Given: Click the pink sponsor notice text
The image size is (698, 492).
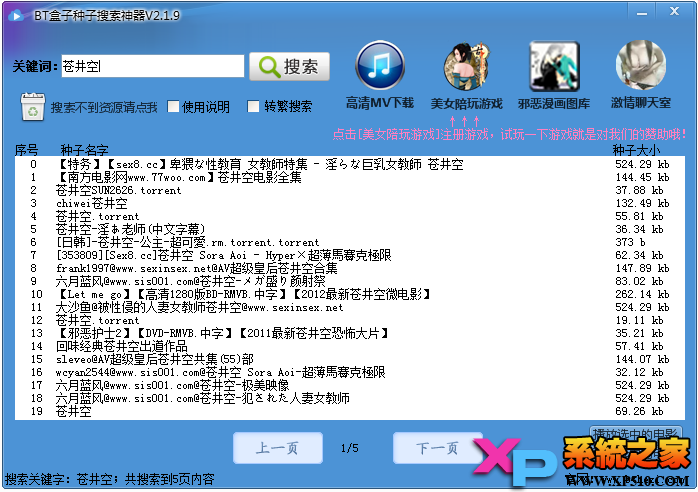Looking at the screenshot, I should click(510, 134).
